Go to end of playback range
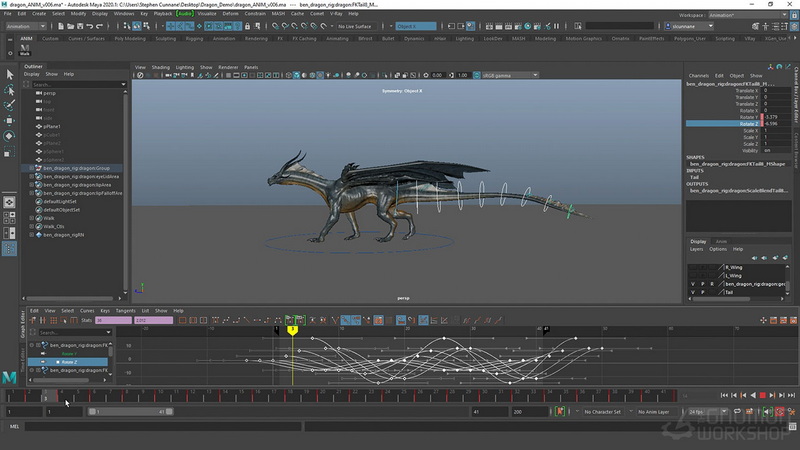This screenshot has height=450, width=800. point(791,395)
